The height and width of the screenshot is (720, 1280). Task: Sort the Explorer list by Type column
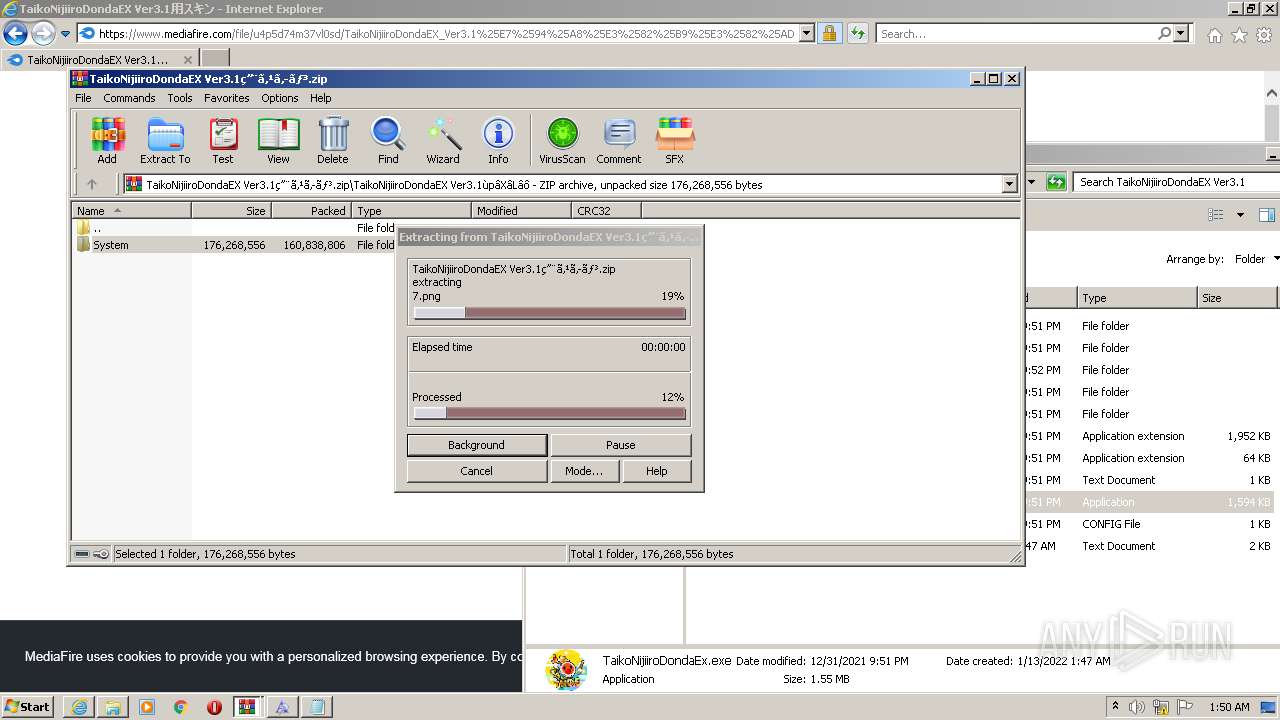coord(1137,298)
